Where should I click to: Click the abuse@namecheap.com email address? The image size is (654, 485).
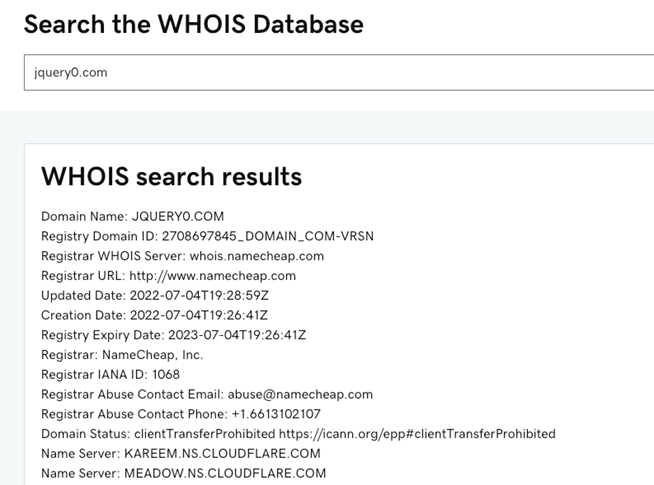click(x=300, y=394)
